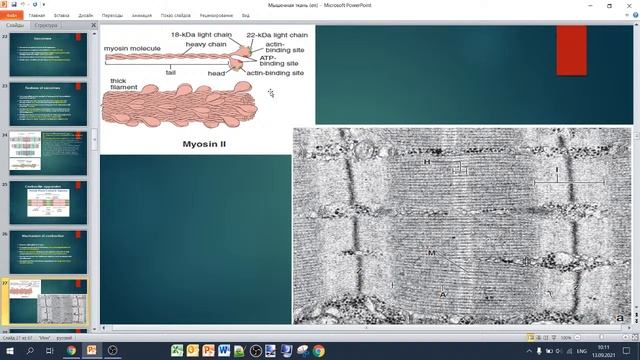
Task: Click thumbnail pane scroll down arrow
Action: [x=94, y=329]
